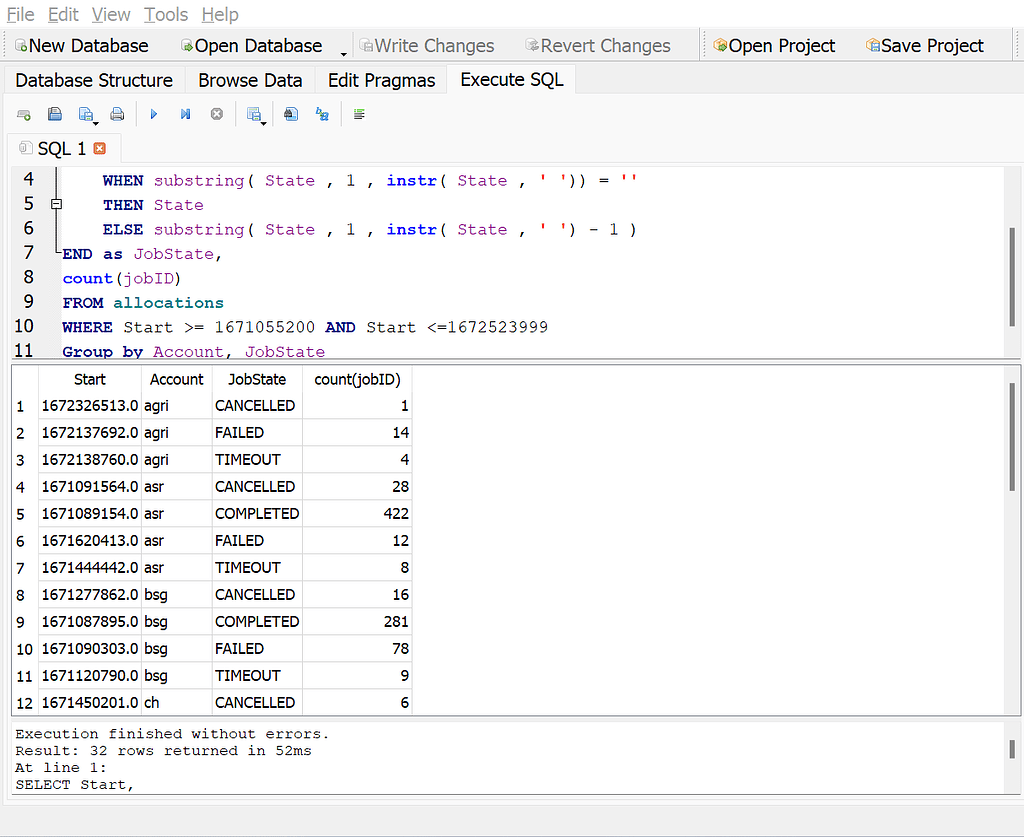The image size is (1024, 837).
Task: Click the find and replace icon
Action: pyautogui.click(x=322, y=115)
